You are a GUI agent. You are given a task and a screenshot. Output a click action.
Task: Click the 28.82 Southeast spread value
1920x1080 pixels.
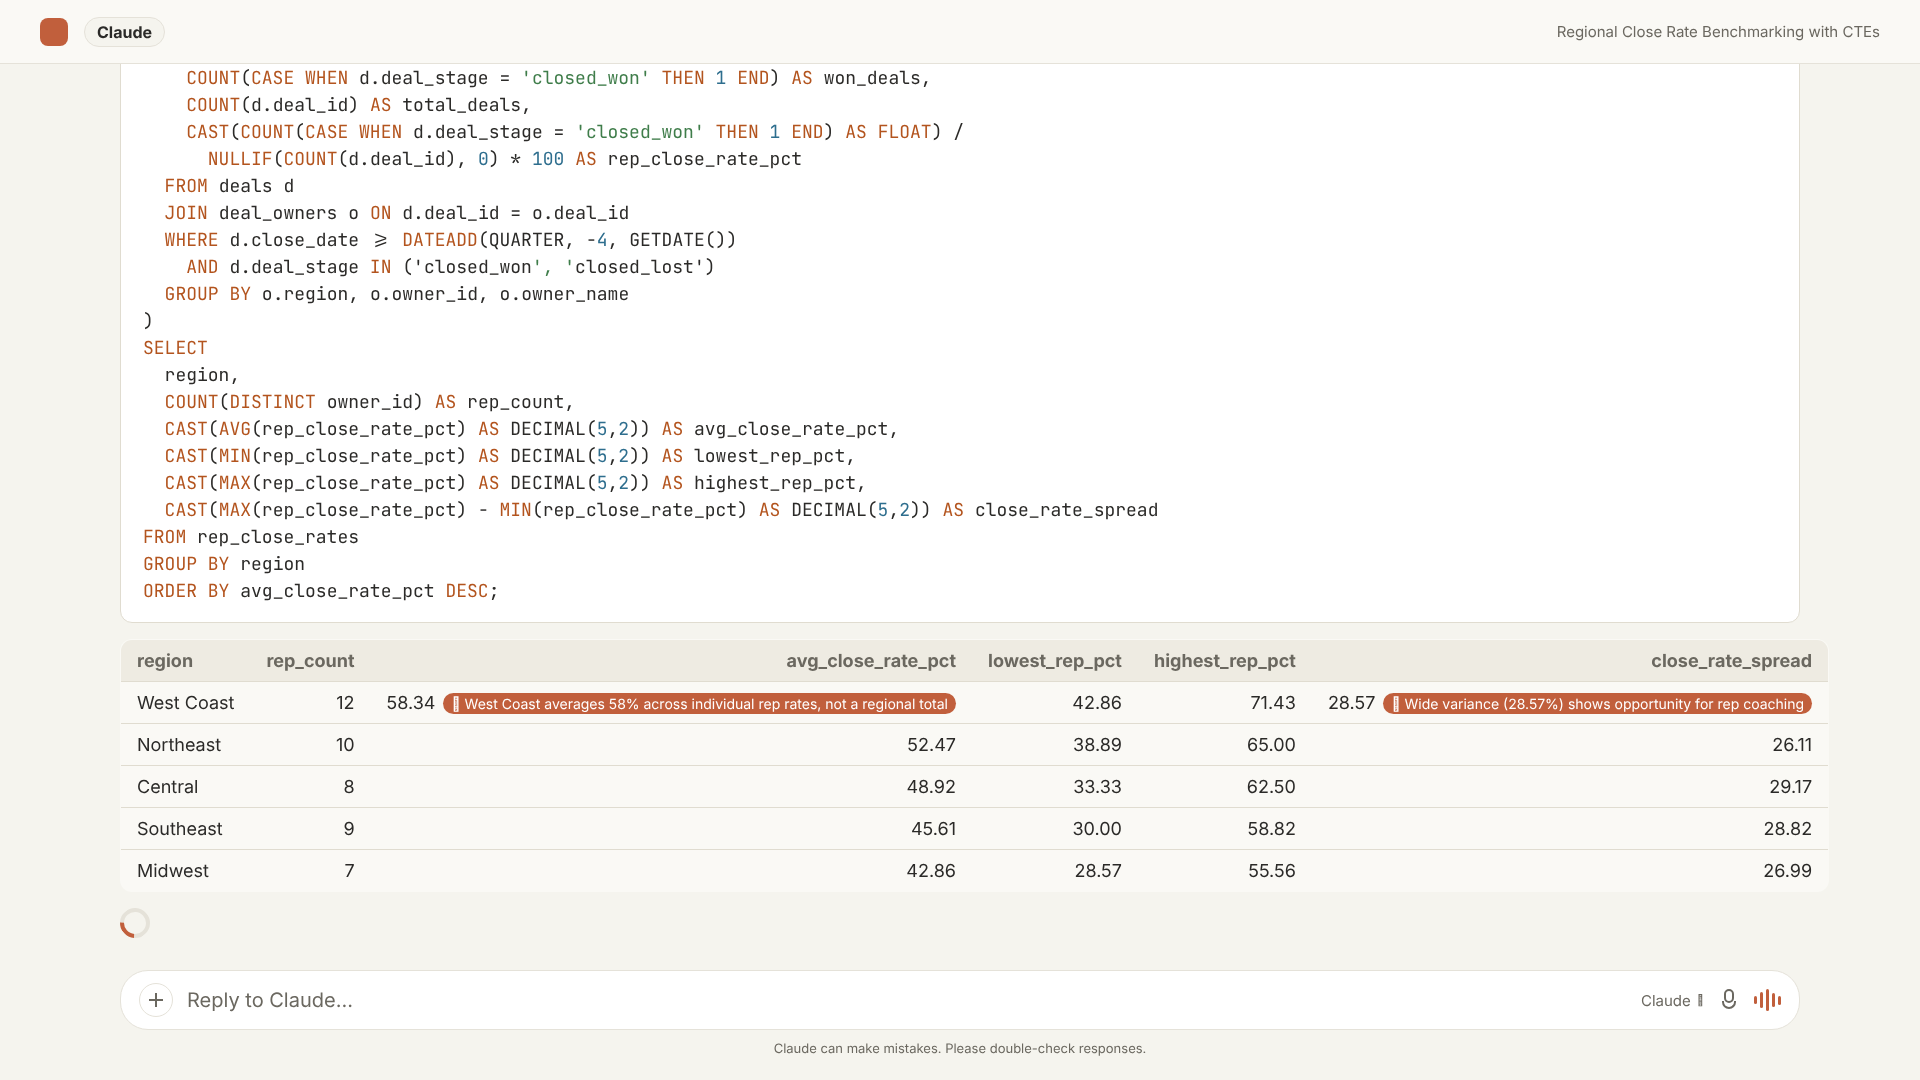(1788, 829)
